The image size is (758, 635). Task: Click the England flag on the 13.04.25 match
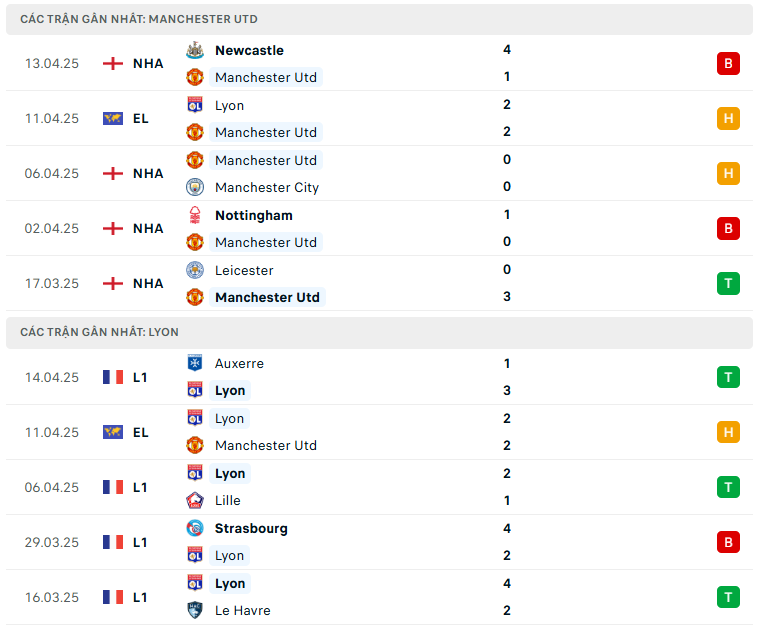tap(113, 64)
